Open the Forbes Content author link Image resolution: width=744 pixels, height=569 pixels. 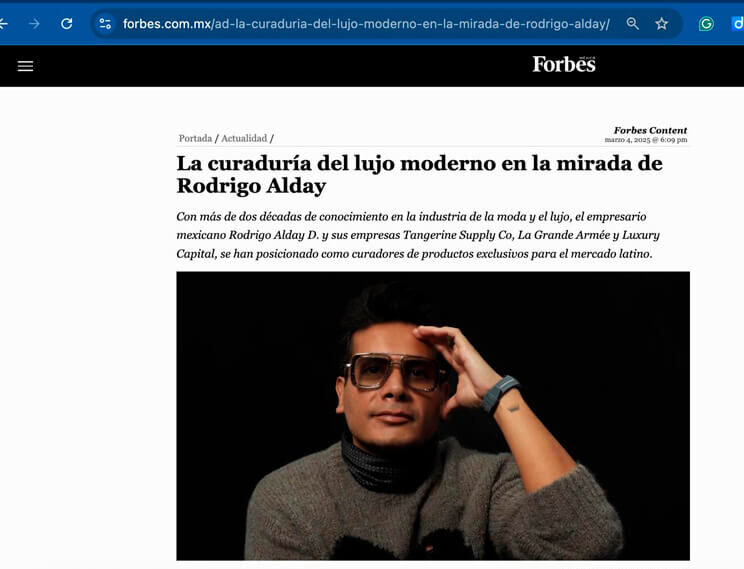pos(650,130)
